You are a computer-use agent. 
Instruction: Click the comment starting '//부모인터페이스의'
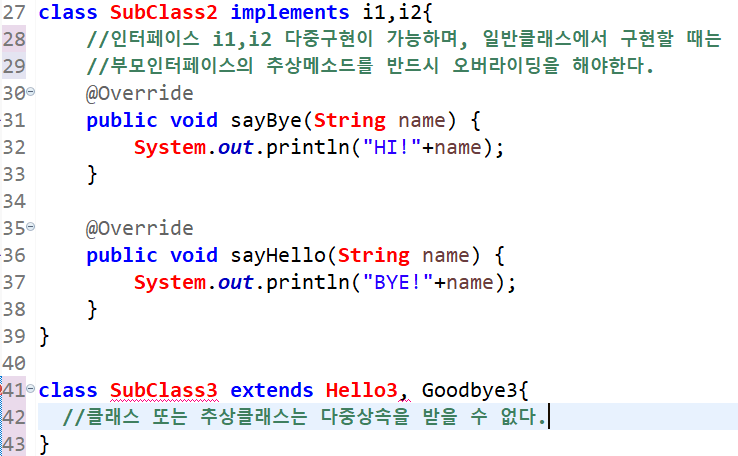click(x=370, y=66)
